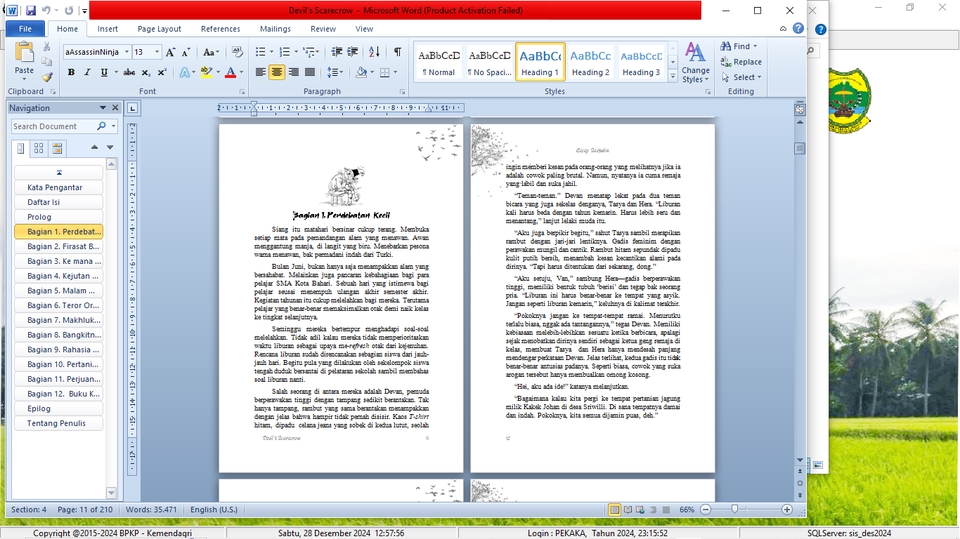This screenshot has height=539, width=960.
Task: Toggle Center alignment
Action: coord(277,72)
